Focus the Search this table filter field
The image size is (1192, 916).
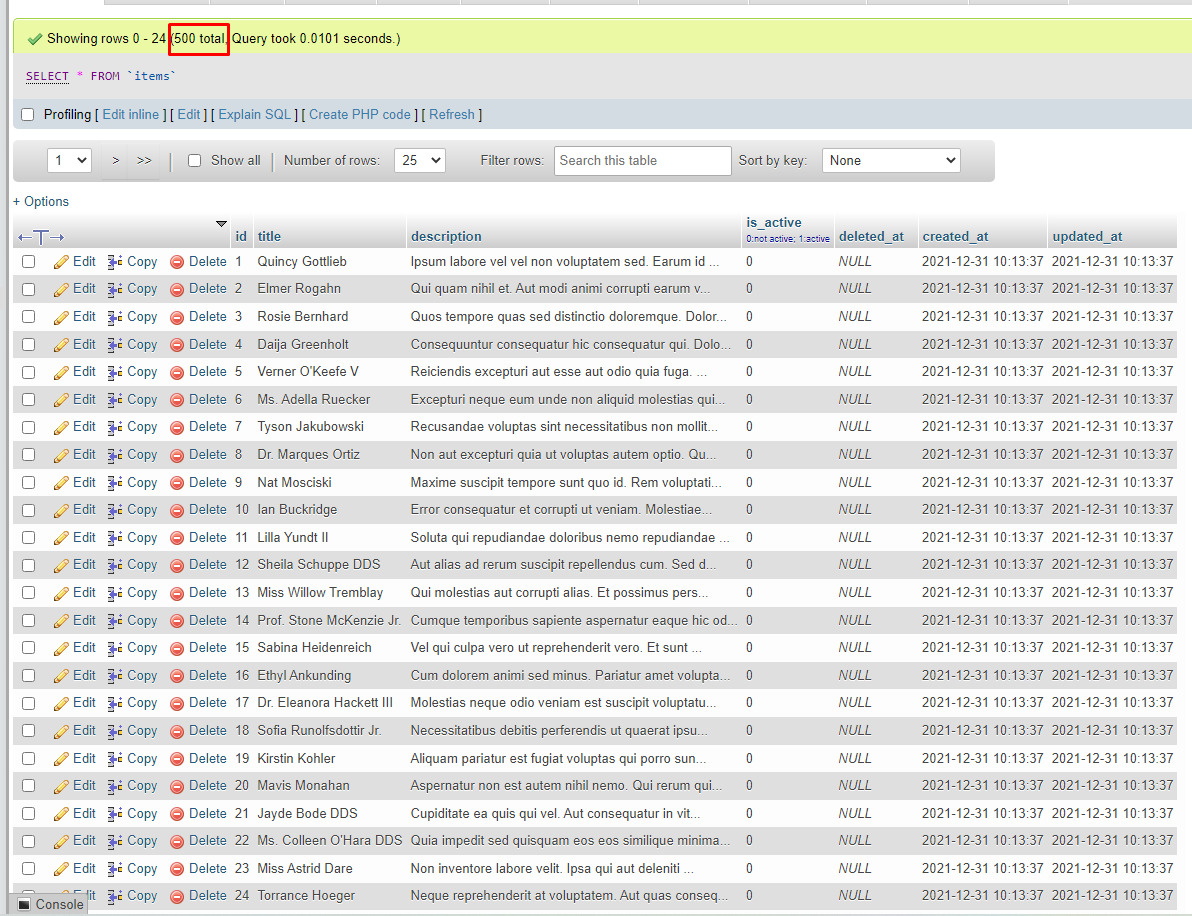[x=642, y=160]
